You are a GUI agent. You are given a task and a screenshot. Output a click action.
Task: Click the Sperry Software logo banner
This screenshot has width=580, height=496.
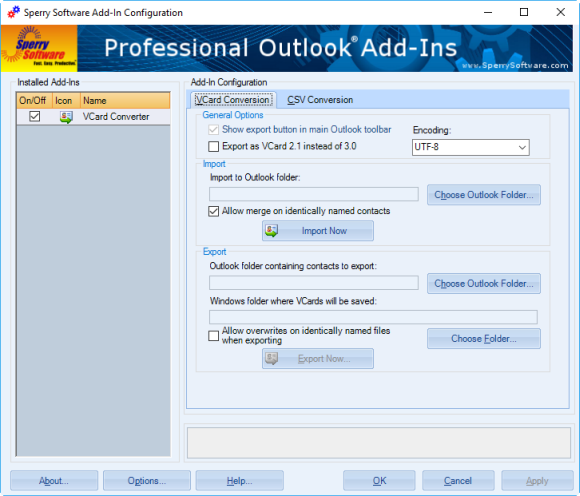coord(39,48)
